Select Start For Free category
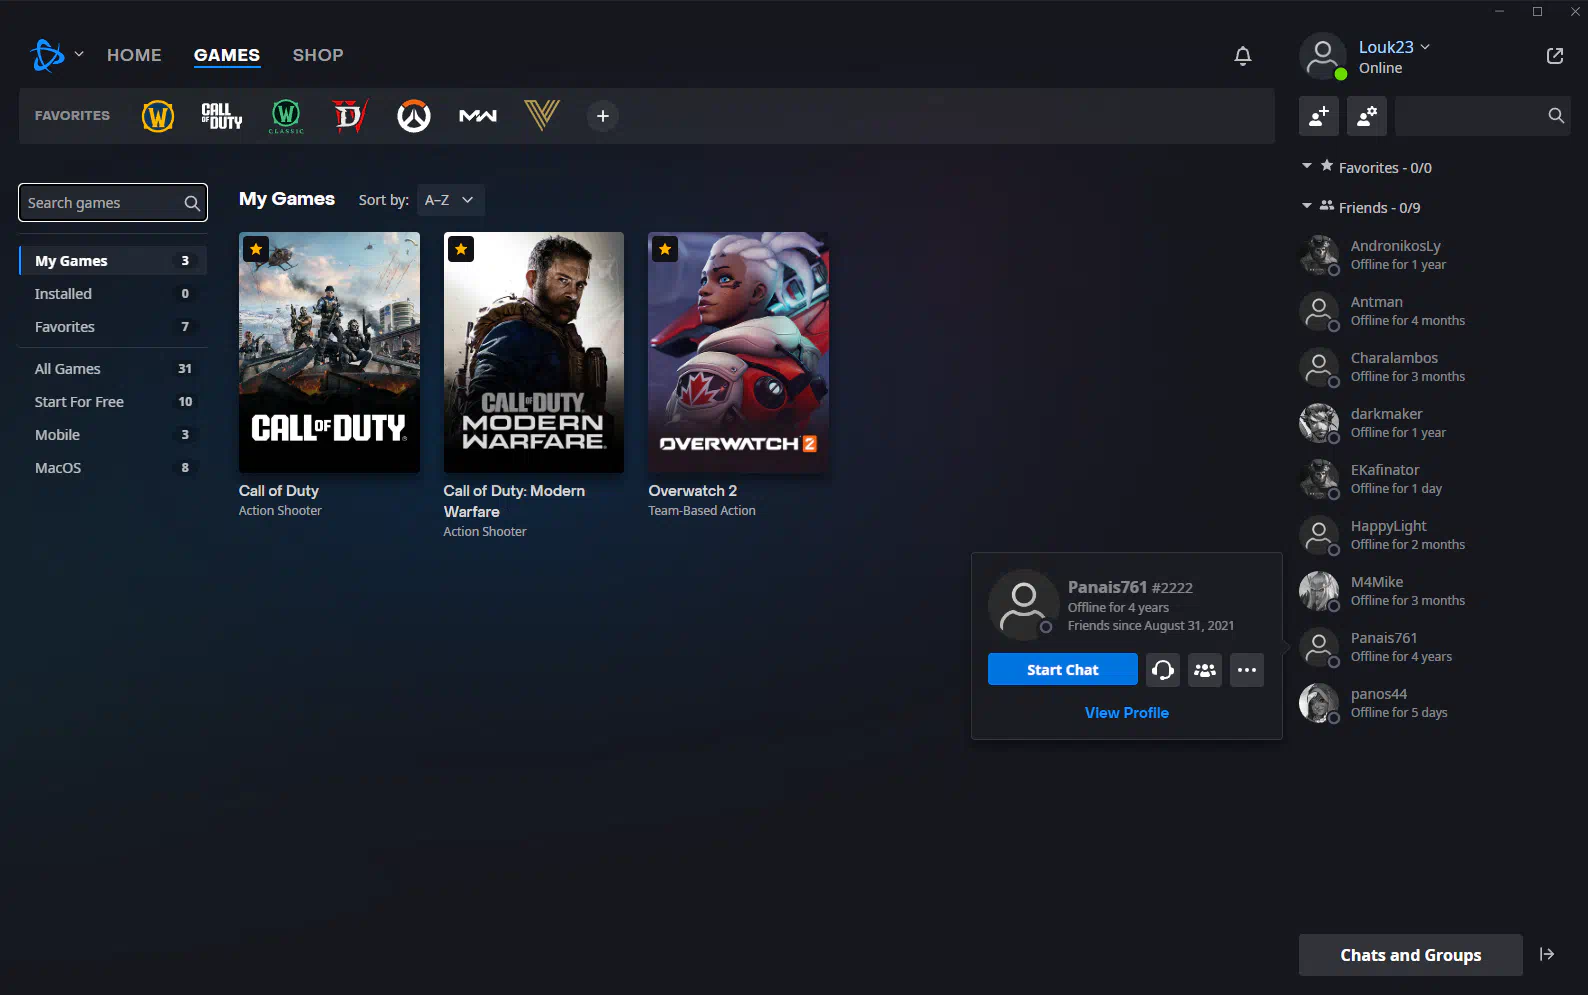Screen dimensions: 1588x995 pos(113,402)
